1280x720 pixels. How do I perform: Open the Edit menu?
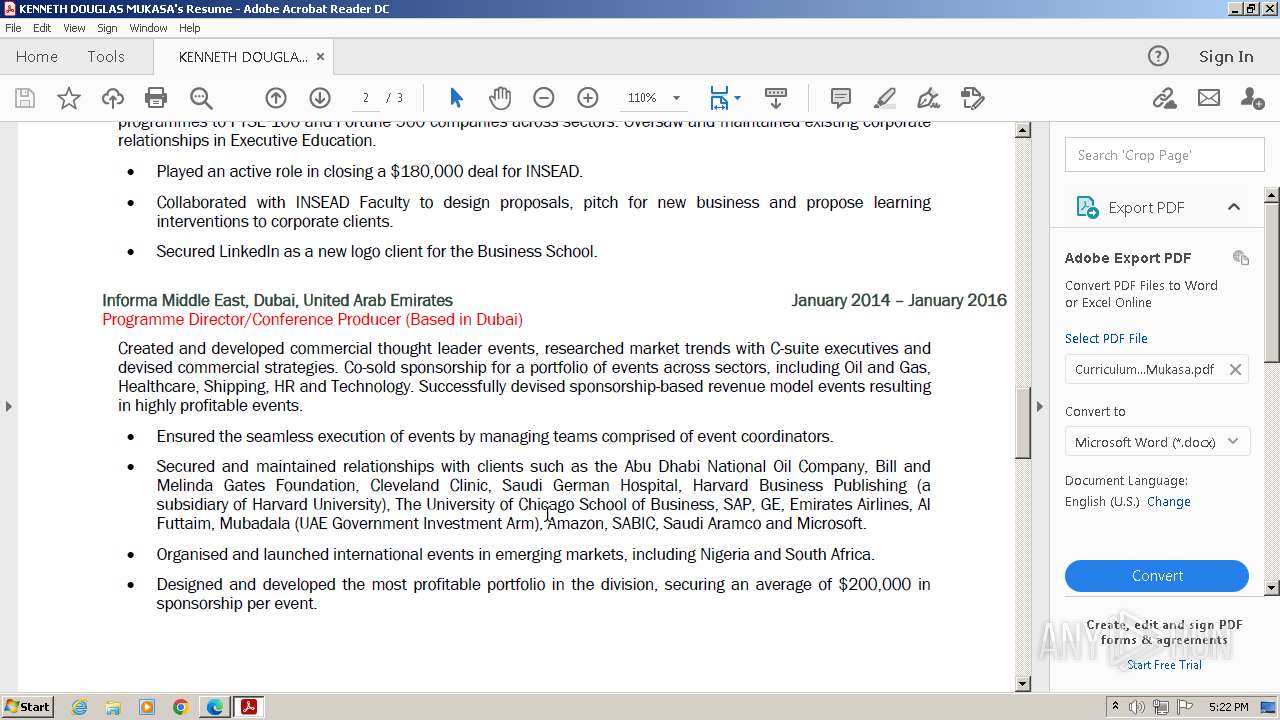click(42, 28)
